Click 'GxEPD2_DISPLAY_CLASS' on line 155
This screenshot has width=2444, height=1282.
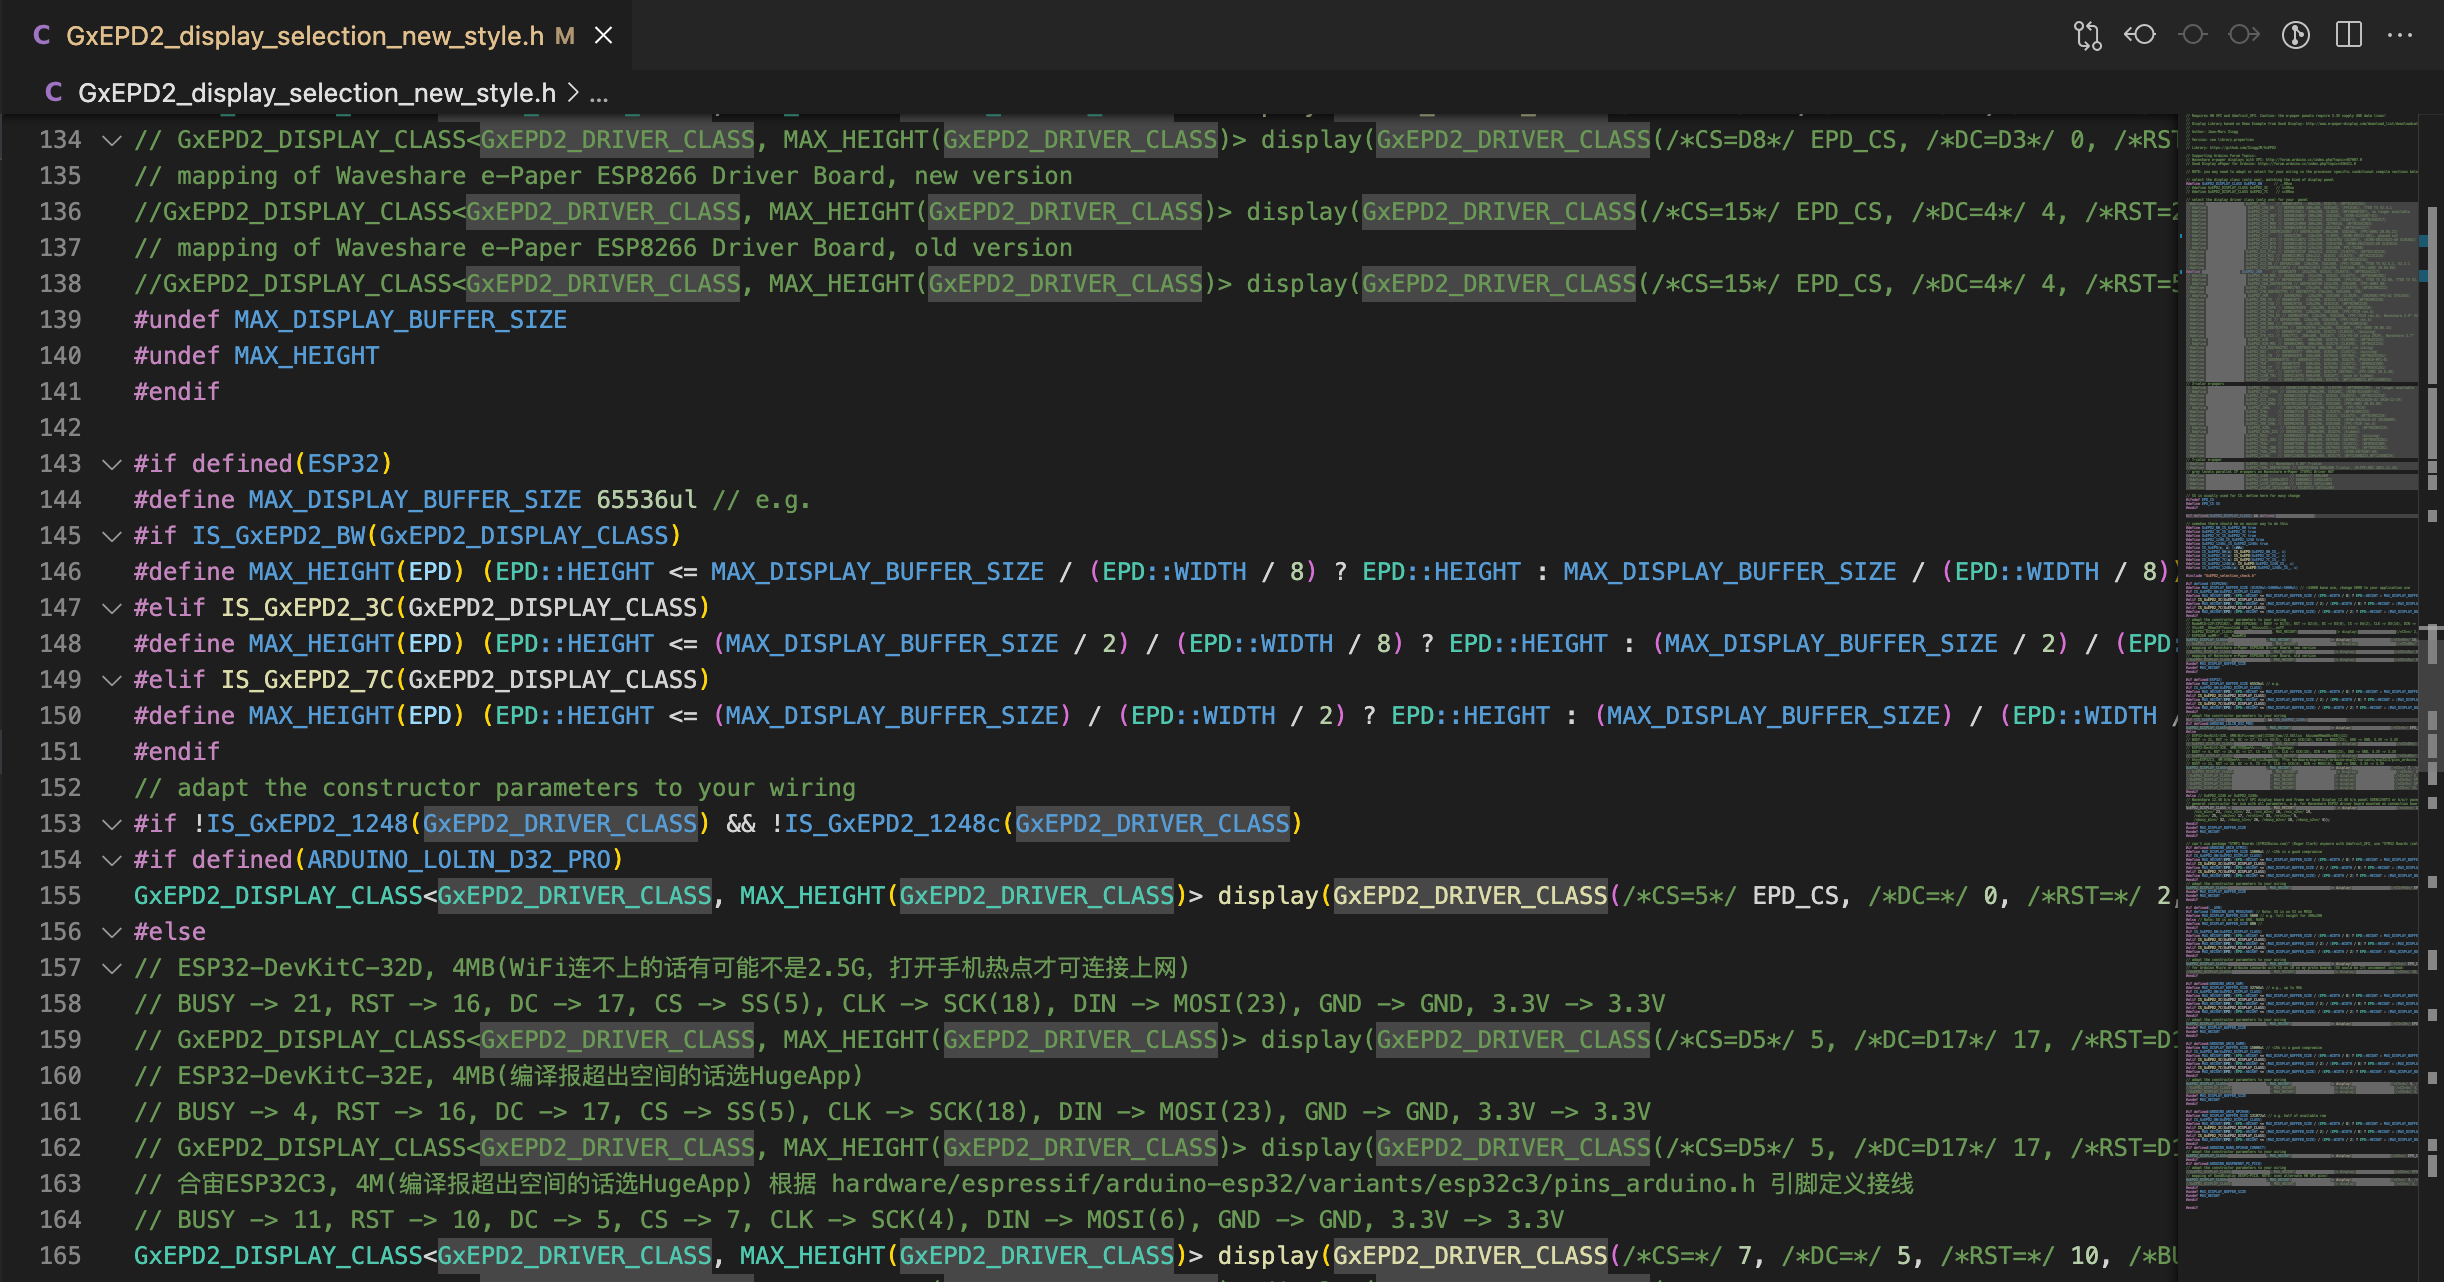(278, 896)
